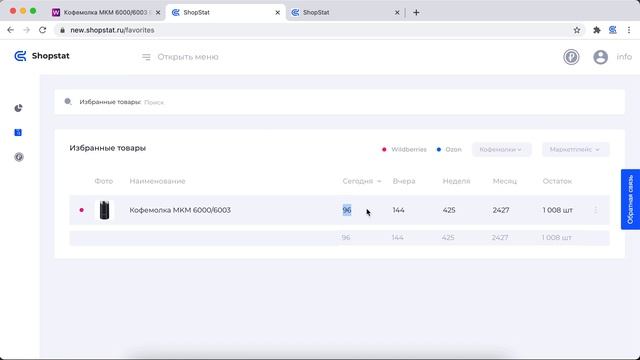Click the 'Вчера' column header
Image resolution: width=640 pixels, height=360 pixels.
click(x=404, y=181)
